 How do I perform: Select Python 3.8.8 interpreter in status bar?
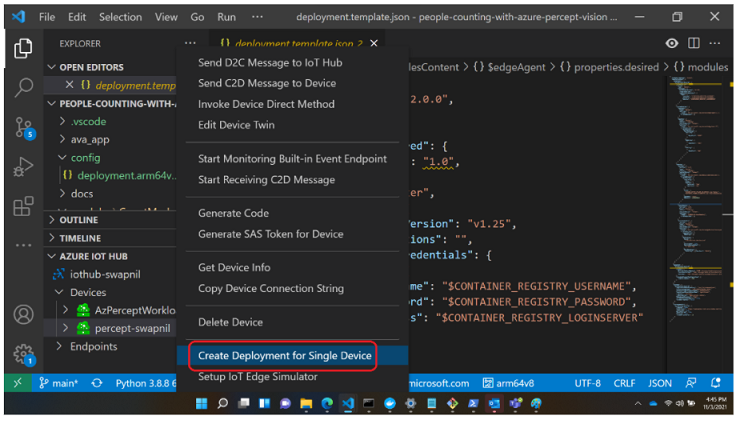[145, 383]
